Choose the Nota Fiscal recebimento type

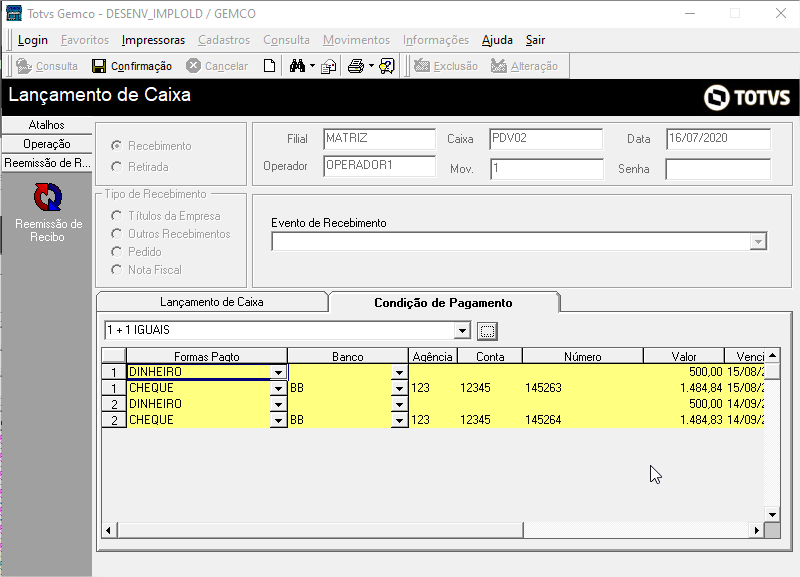click(x=116, y=270)
